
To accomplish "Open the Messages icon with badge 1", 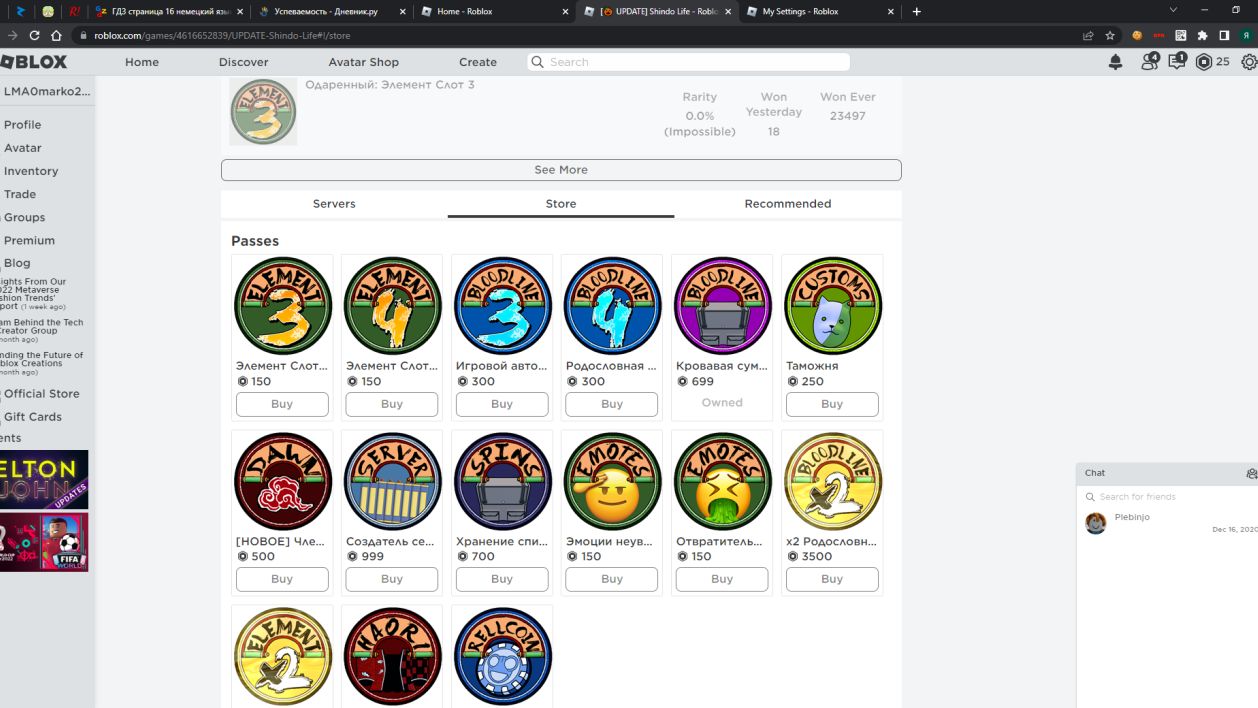I will (1177, 62).
